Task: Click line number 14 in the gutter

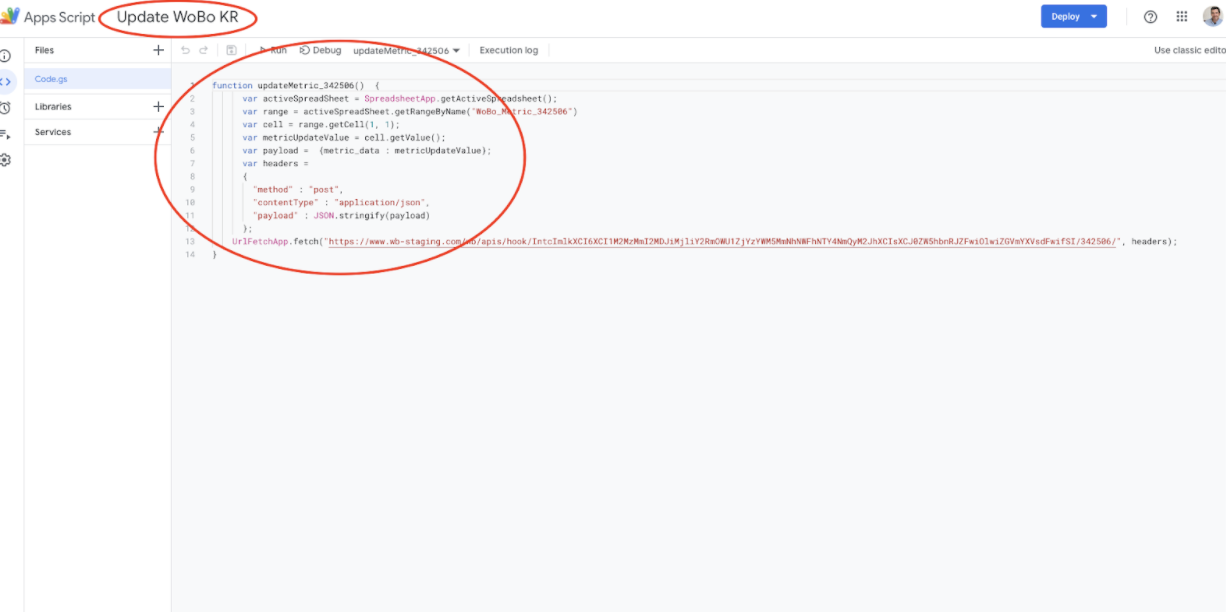Action: 190,254
